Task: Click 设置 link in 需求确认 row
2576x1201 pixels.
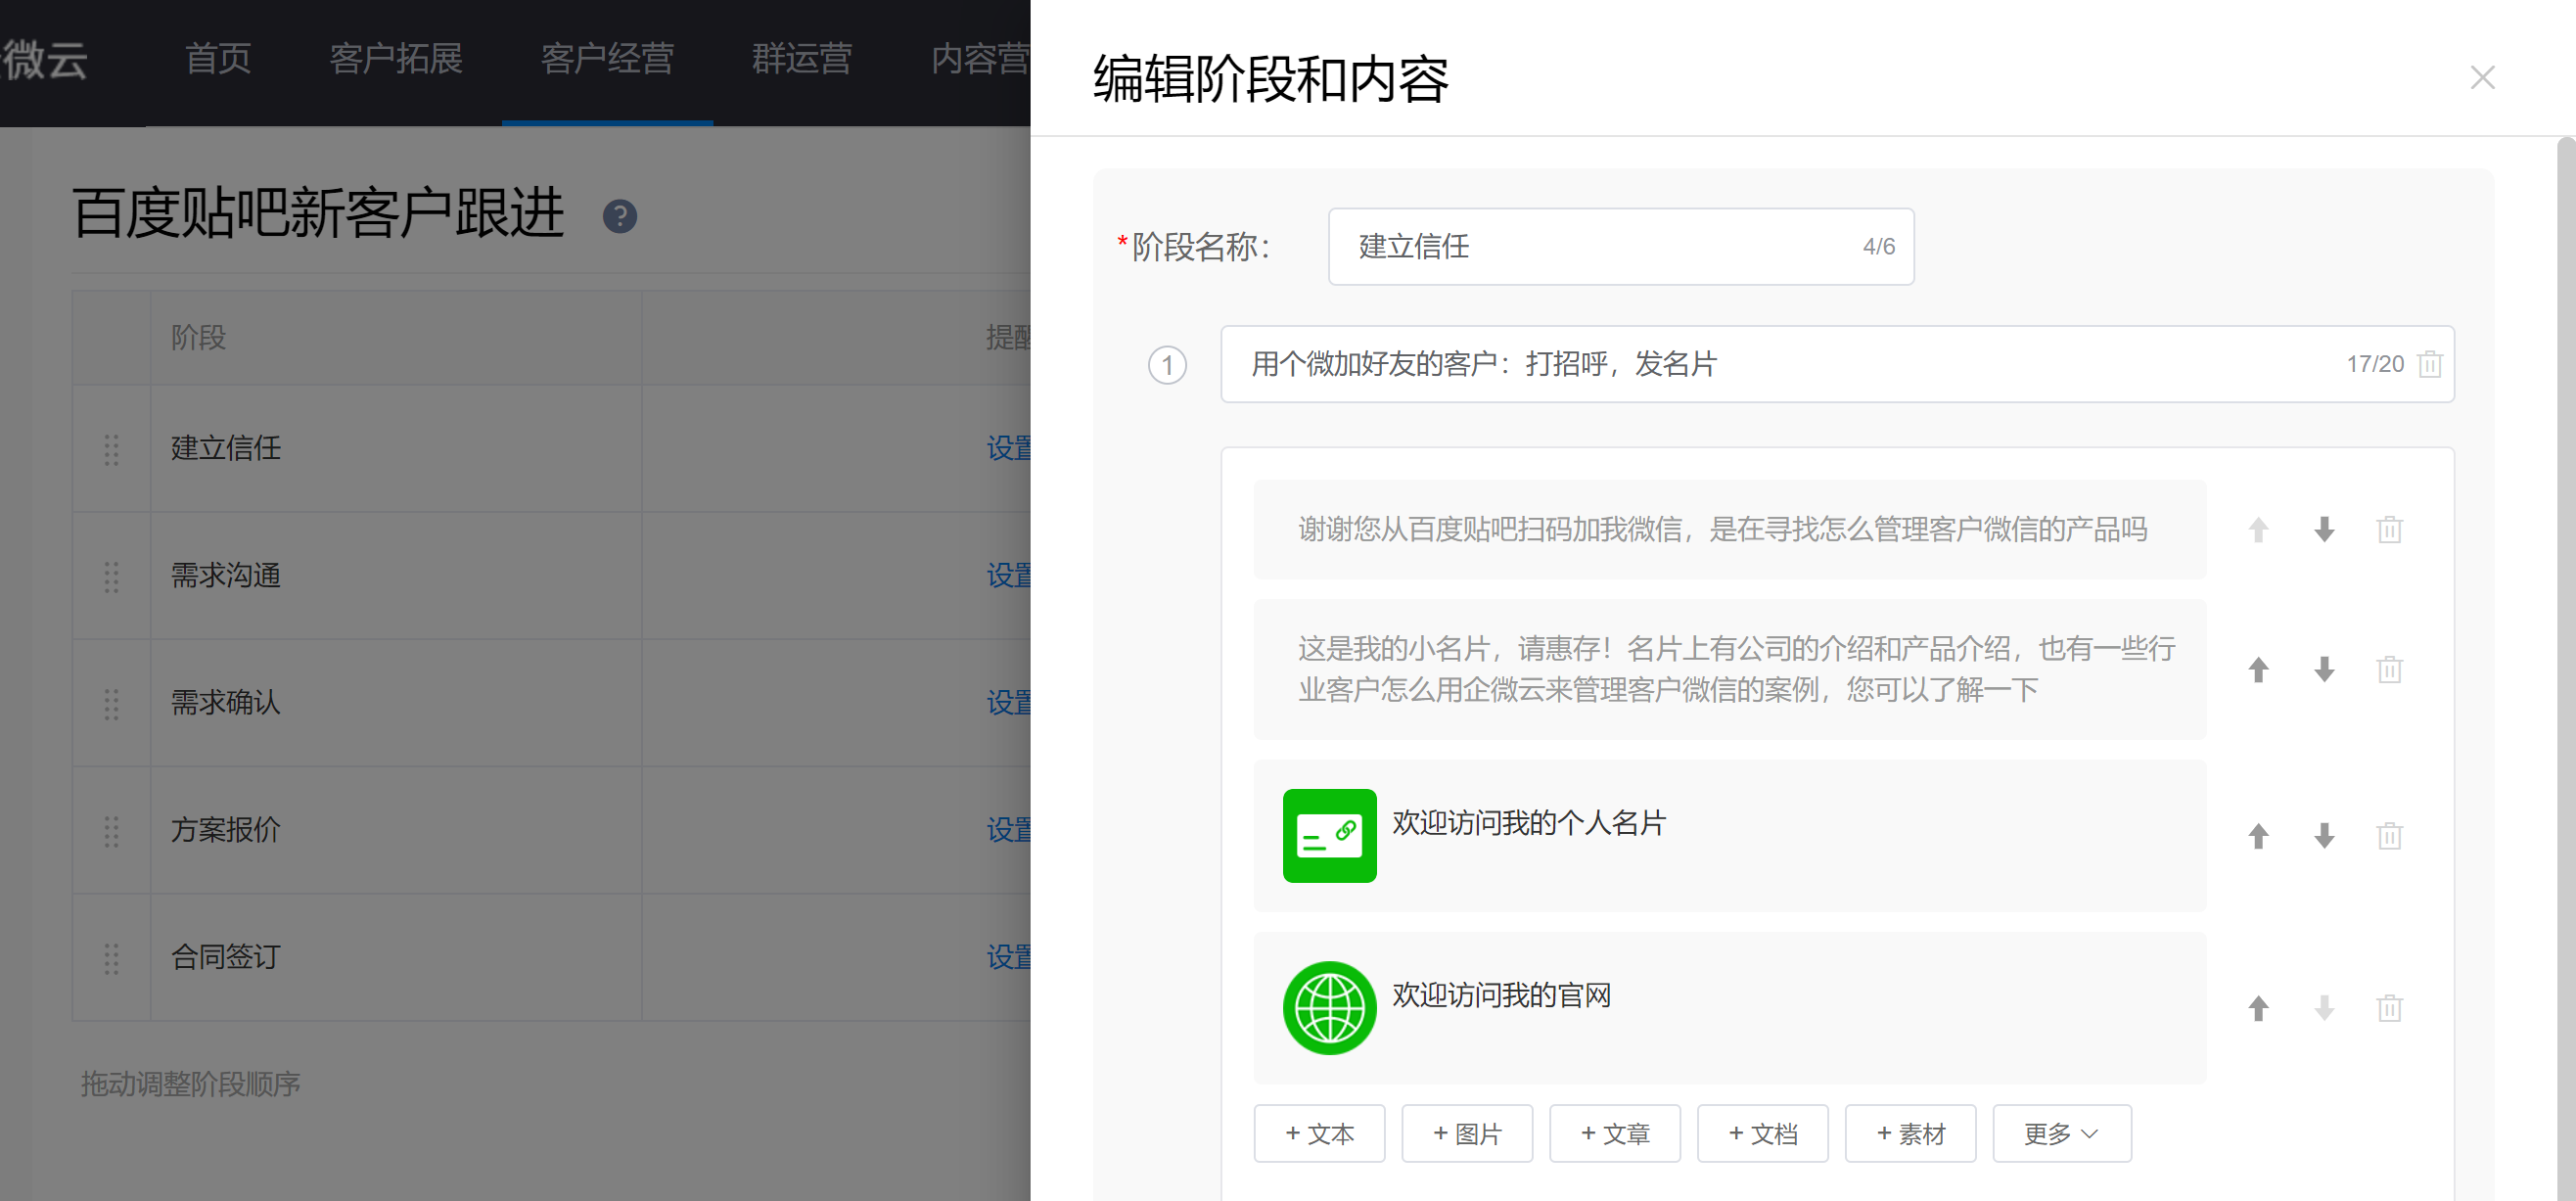Action: tap(1009, 702)
